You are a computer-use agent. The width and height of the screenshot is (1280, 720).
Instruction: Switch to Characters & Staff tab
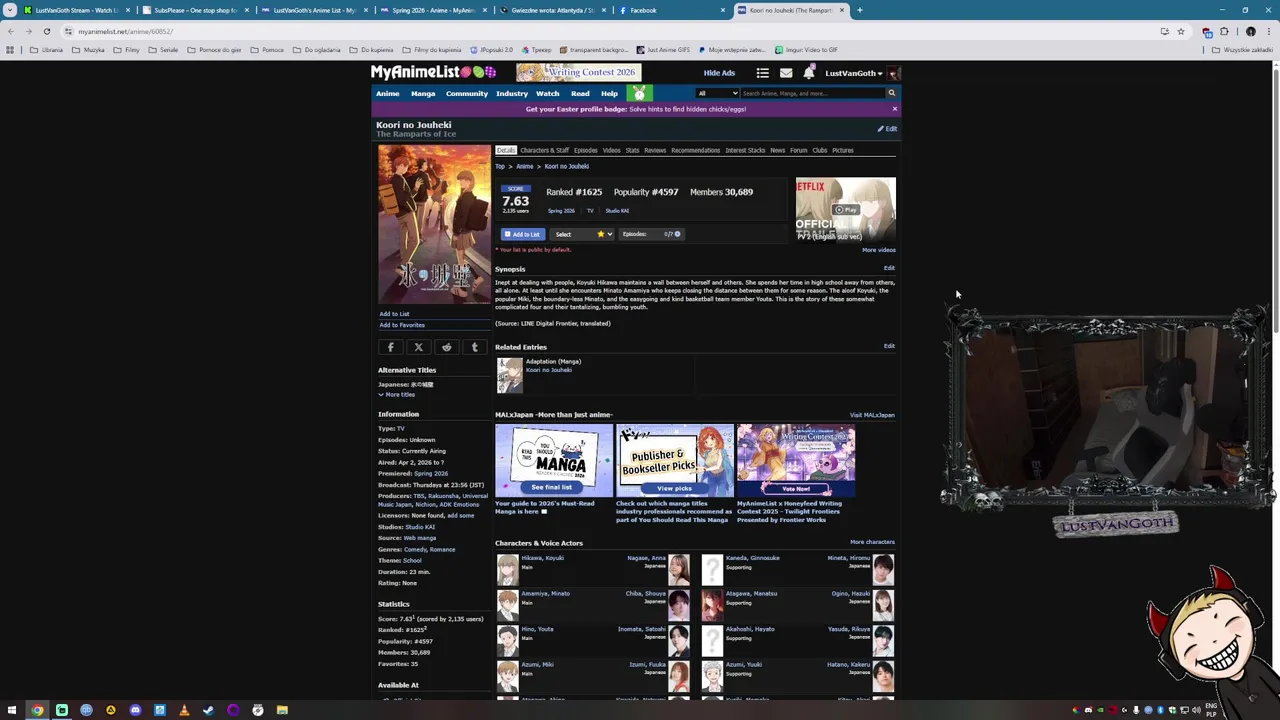coord(544,151)
